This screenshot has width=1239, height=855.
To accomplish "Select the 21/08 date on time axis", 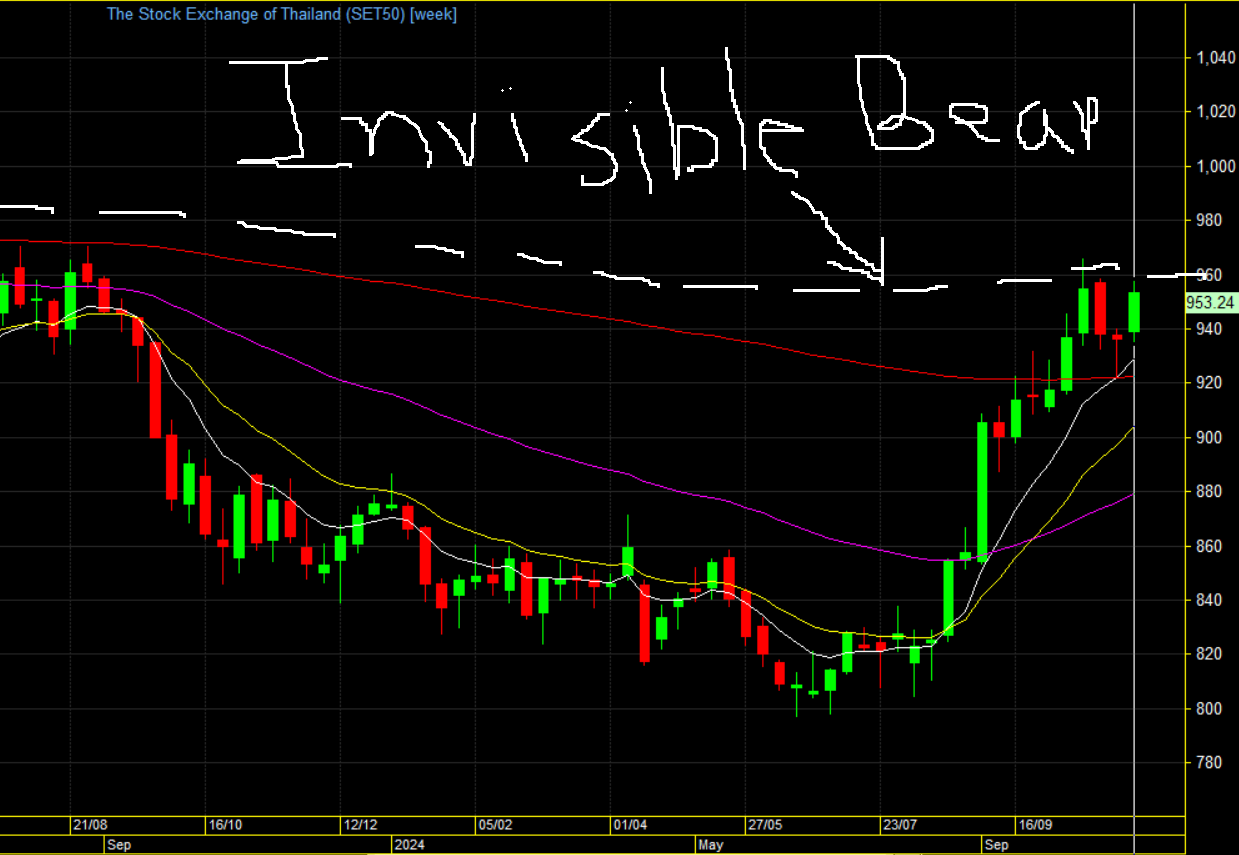I will point(90,825).
